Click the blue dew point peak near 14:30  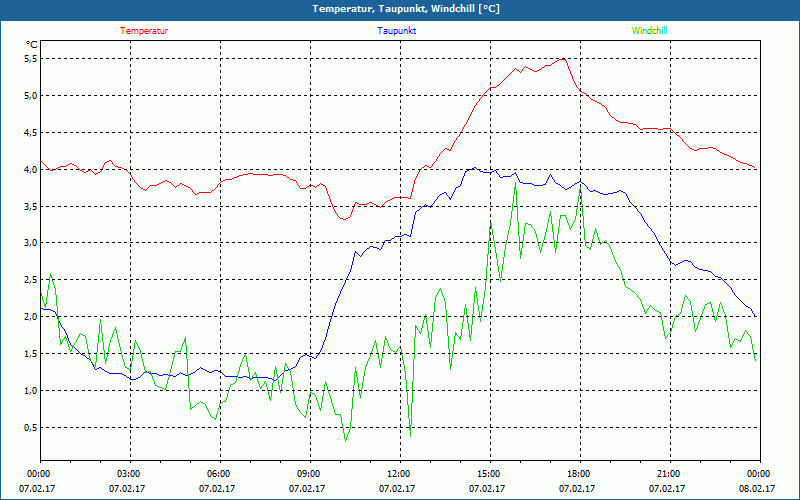coord(474,168)
